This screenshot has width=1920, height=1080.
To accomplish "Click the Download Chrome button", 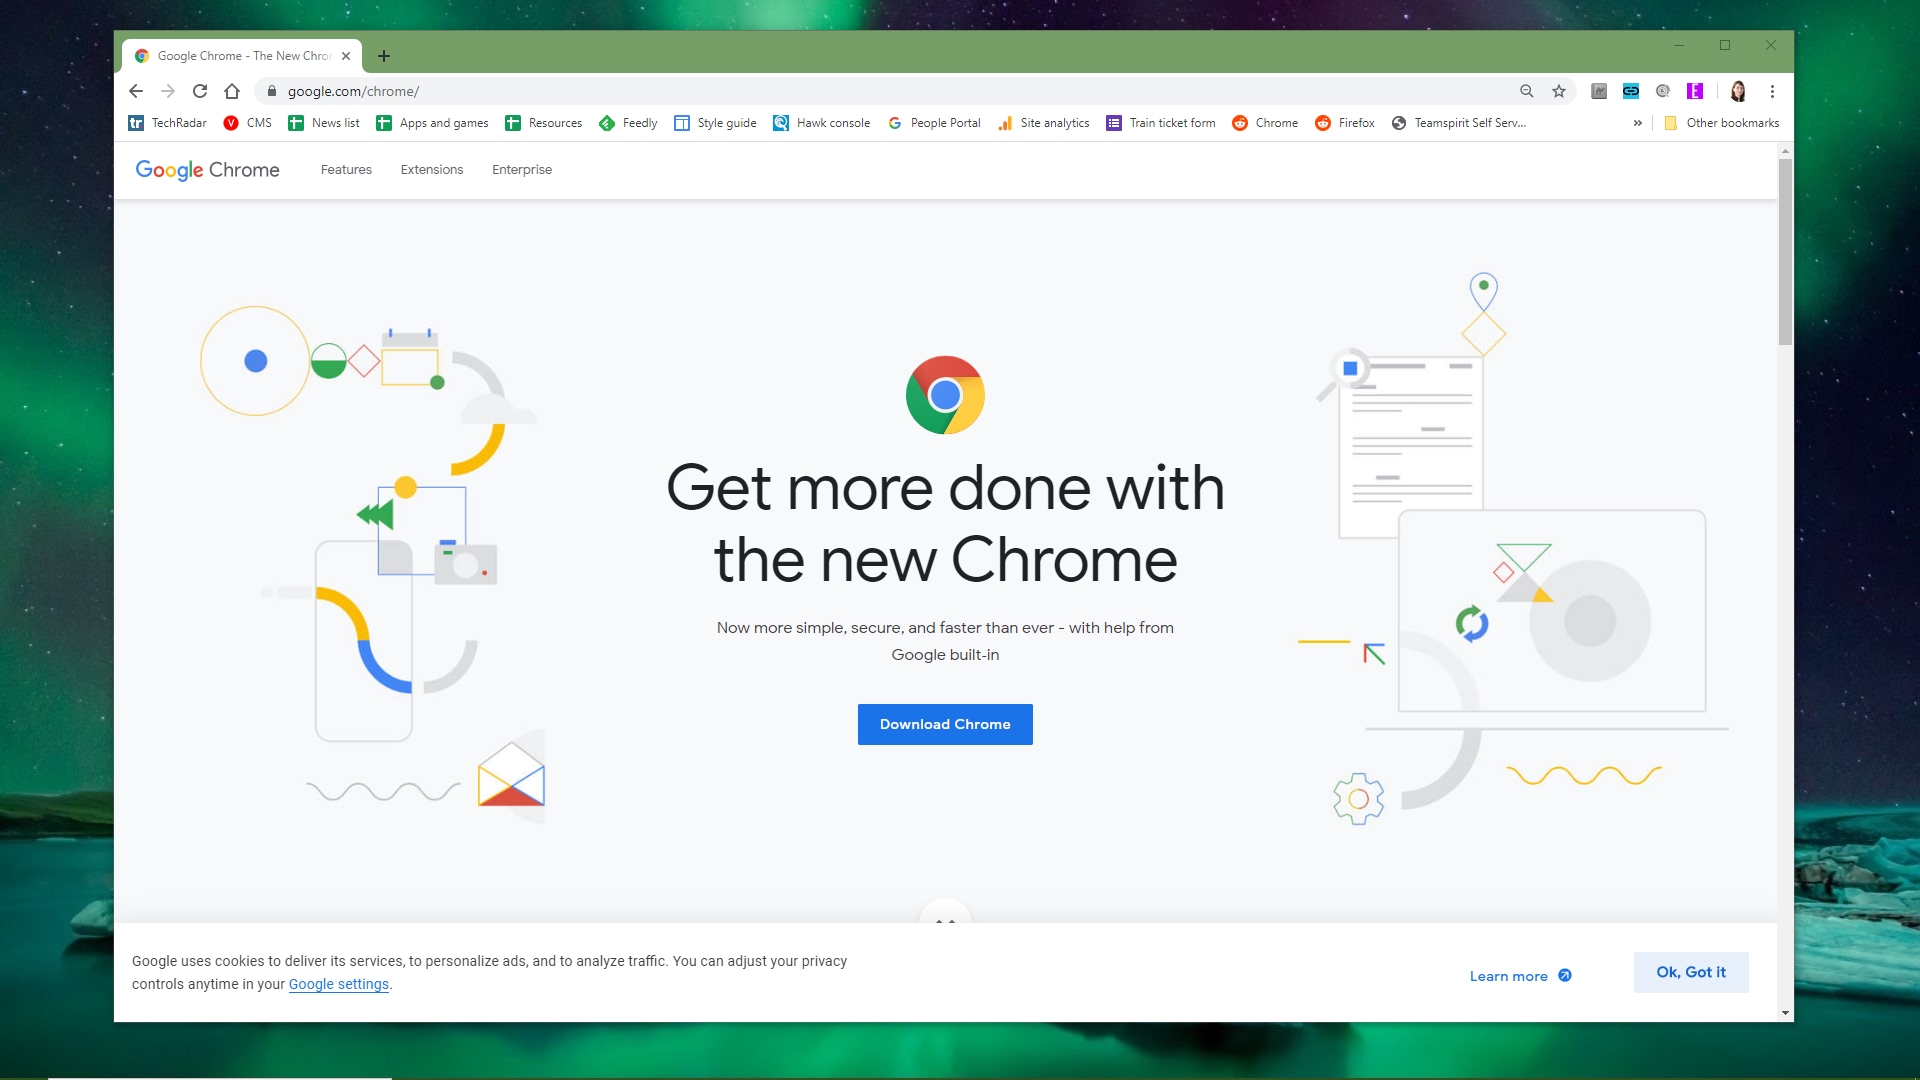I will pos(944,724).
